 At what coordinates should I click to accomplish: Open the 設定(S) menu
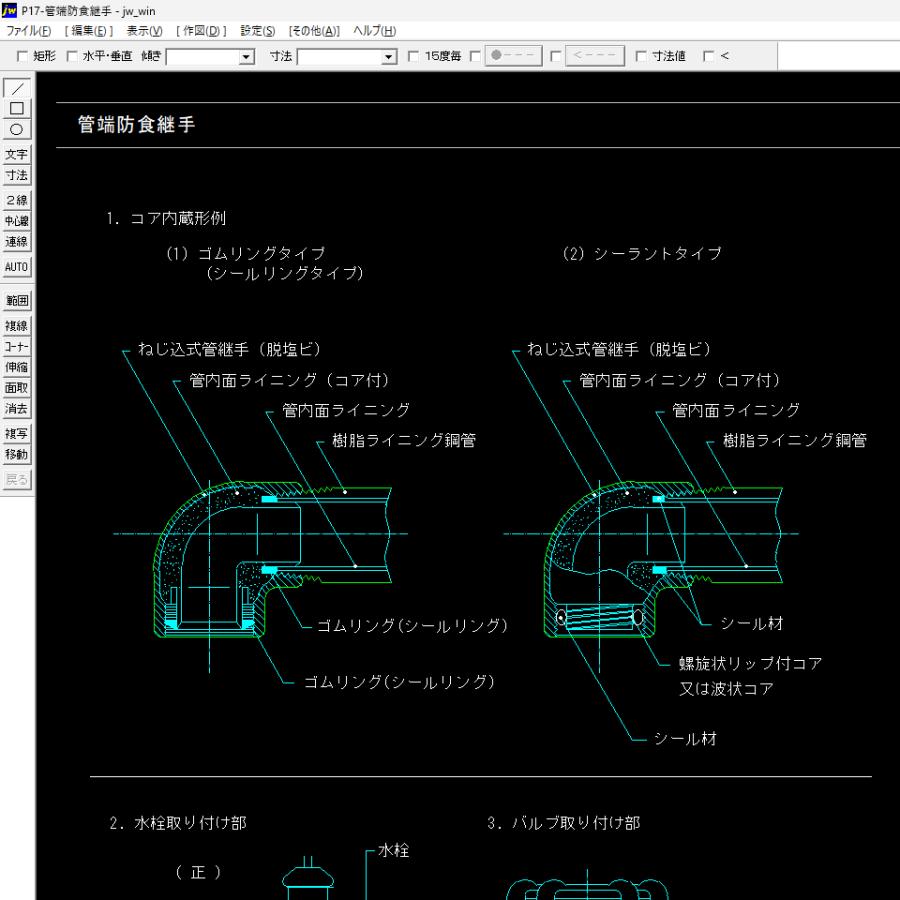257,31
